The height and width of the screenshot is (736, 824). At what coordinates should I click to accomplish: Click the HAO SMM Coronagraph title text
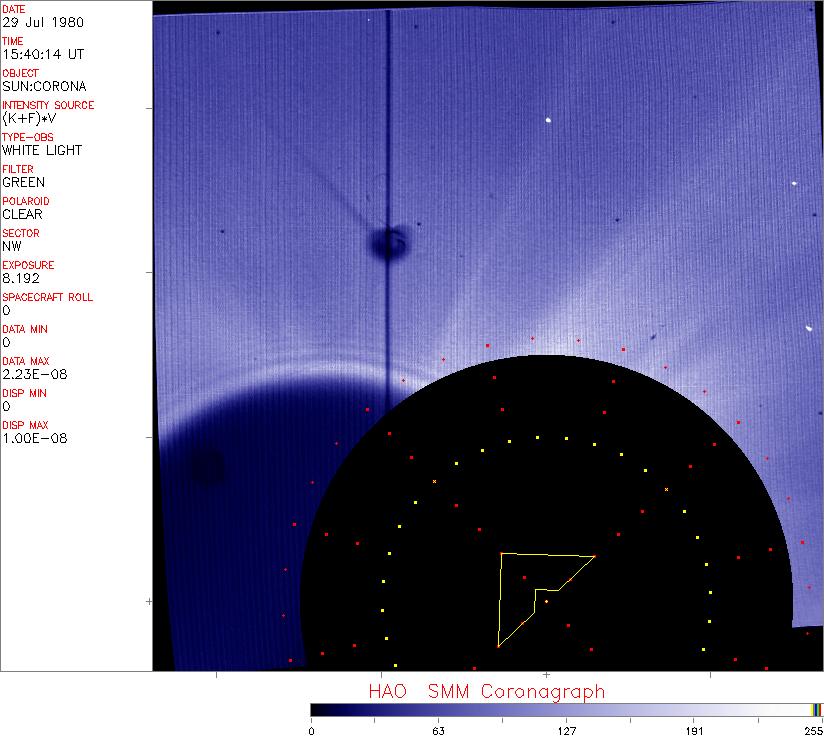[x=486, y=691]
